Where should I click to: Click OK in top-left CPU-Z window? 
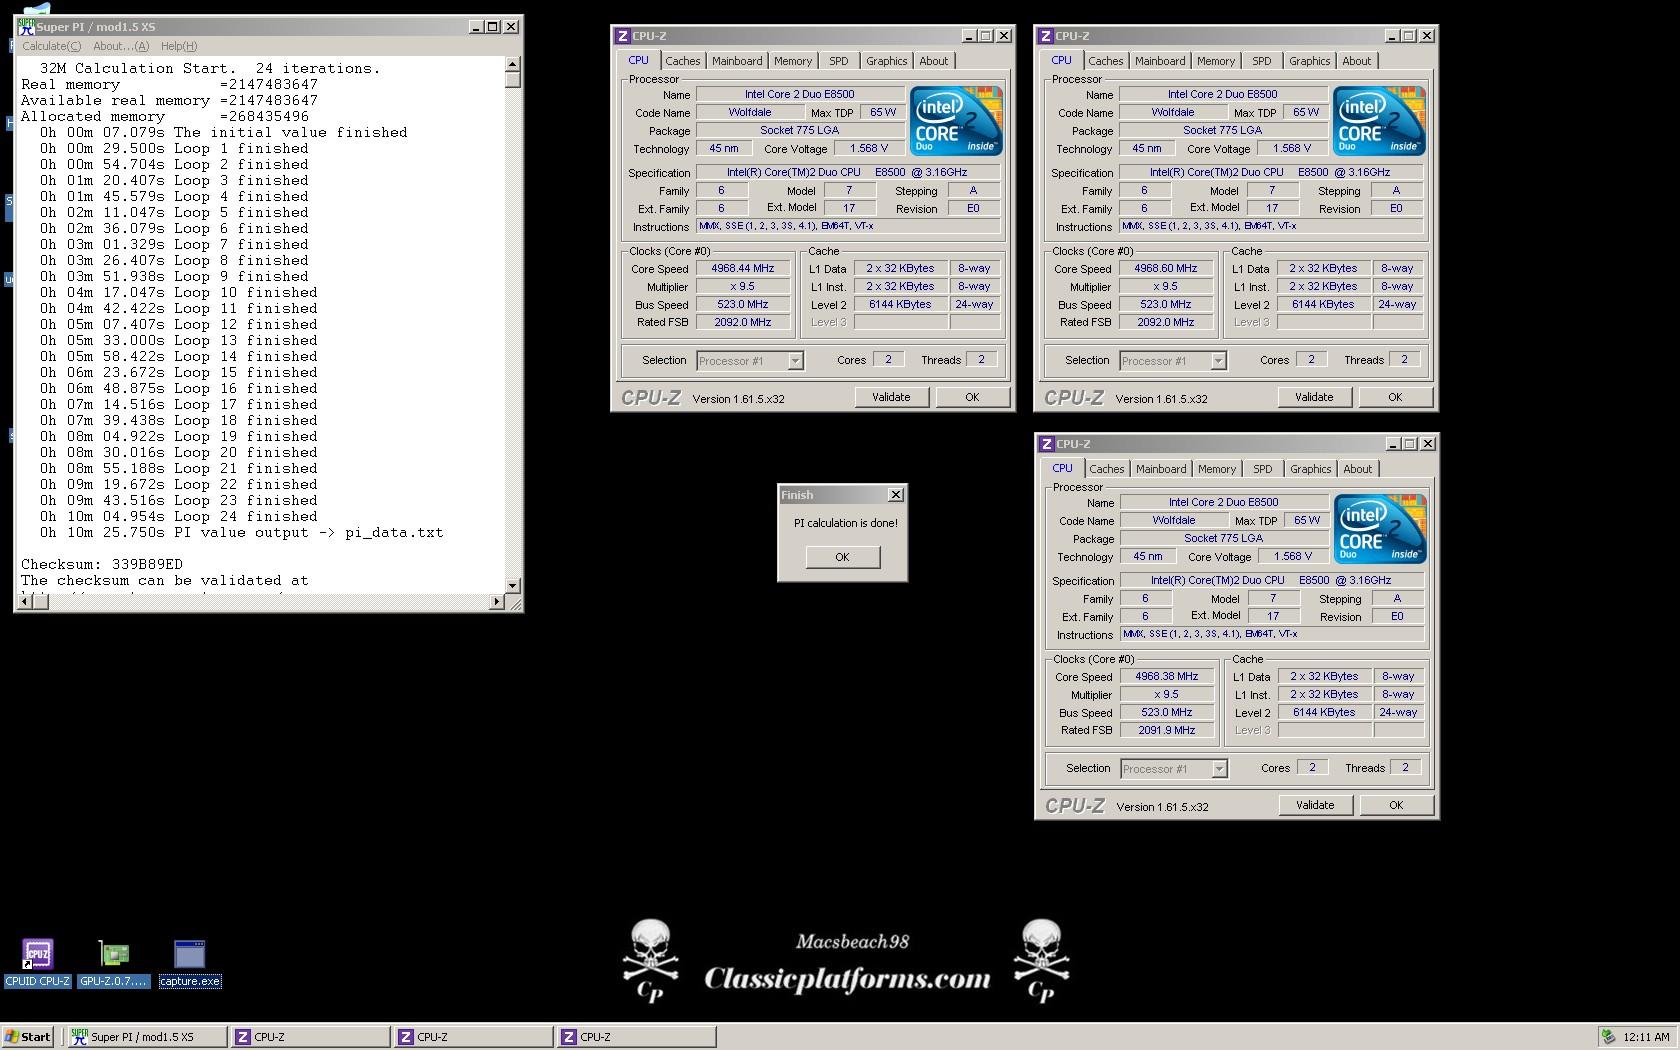[972, 397]
